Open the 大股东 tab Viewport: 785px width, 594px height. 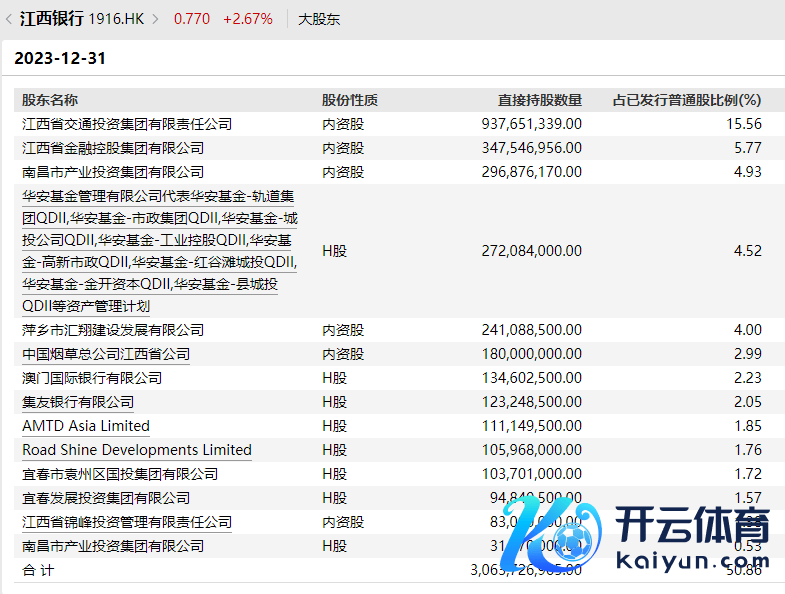(319, 20)
